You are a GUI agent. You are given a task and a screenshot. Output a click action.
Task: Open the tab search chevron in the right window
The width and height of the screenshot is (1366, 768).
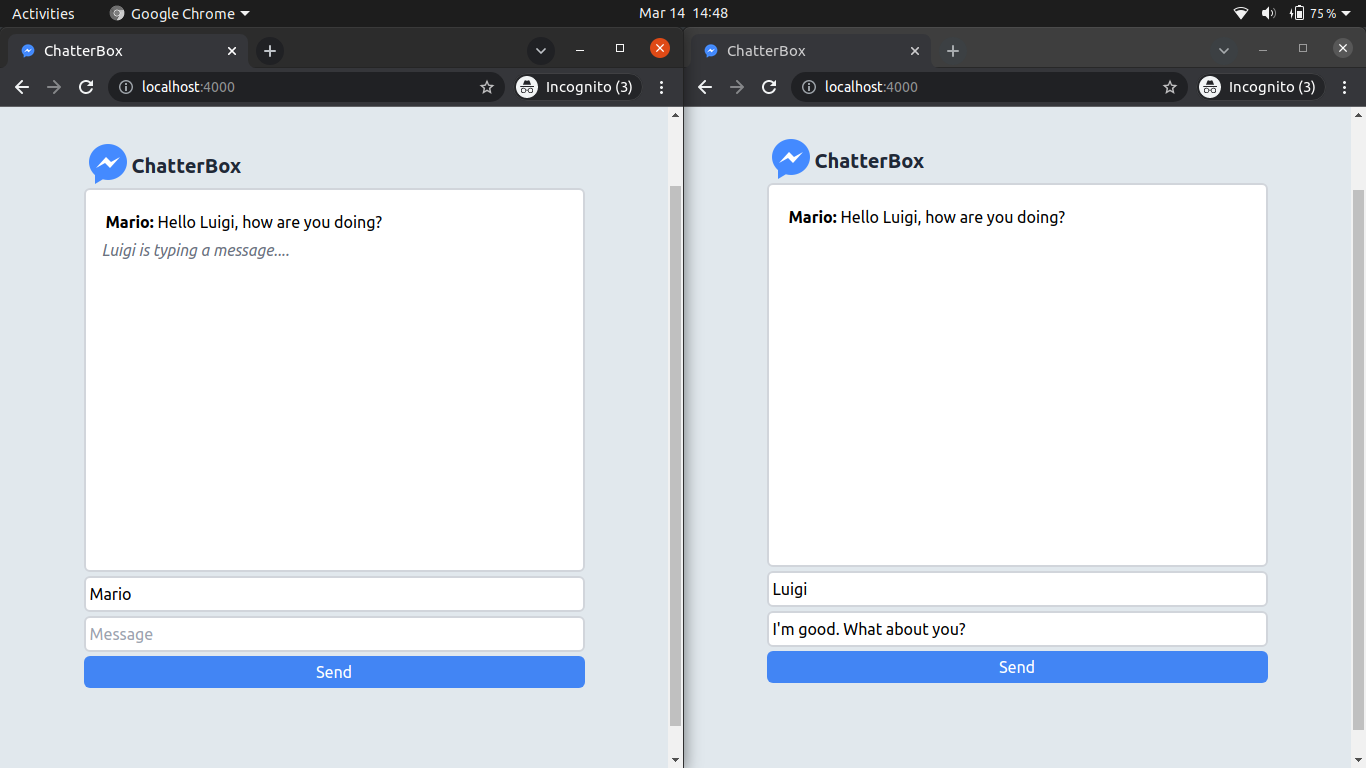click(1224, 50)
